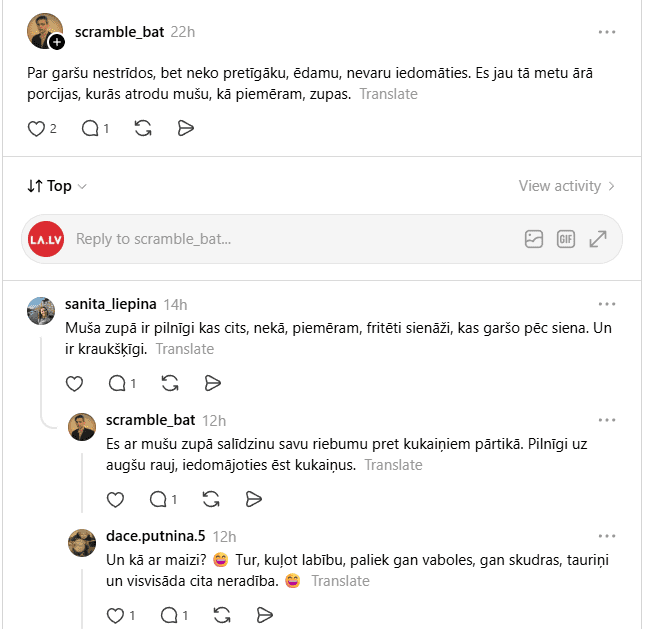This screenshot has height=629, width=646.
Task: Open the Top sort dropdown
Action: 57,186
